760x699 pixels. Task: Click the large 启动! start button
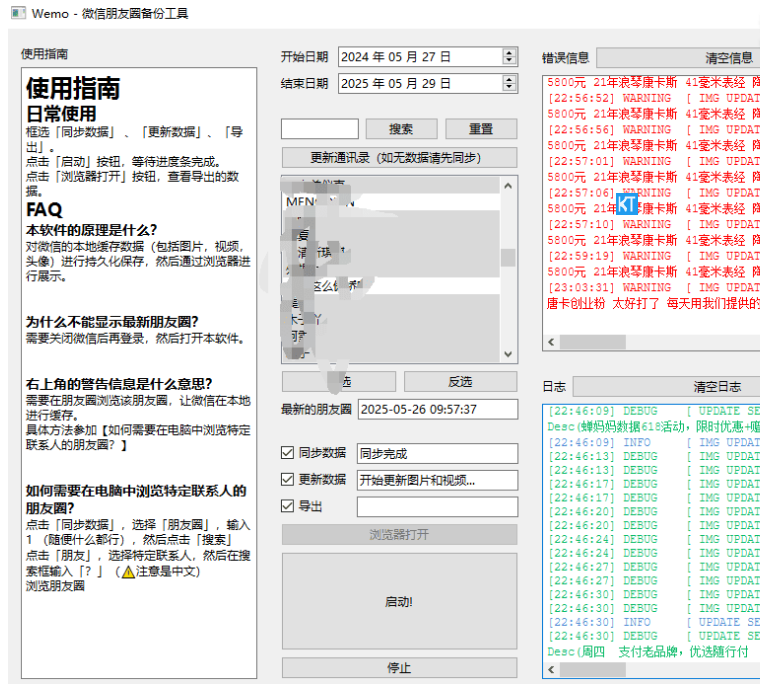tap(399, 602)
